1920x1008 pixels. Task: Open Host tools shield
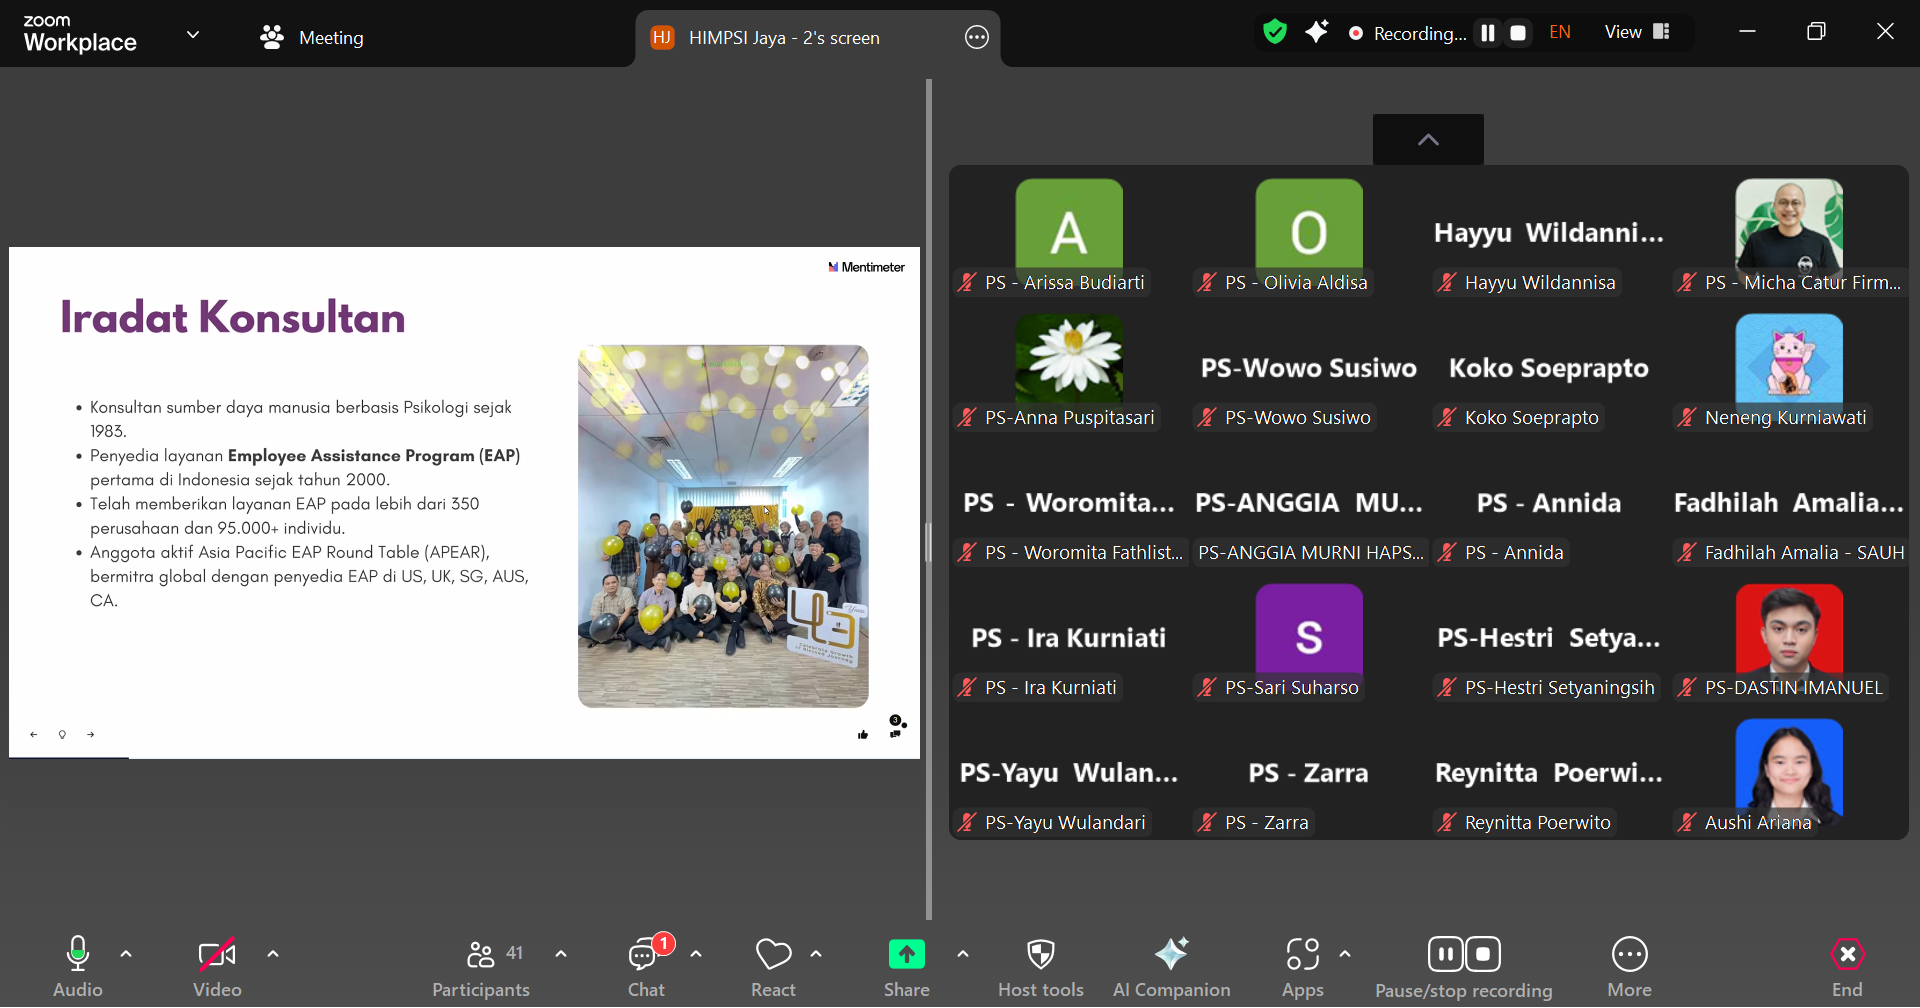click(x=1041, y=966)
